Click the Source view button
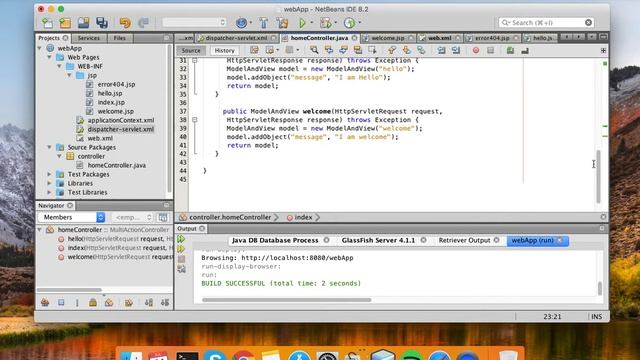Screen dimensions: 640x360 [x=191, y=51]
